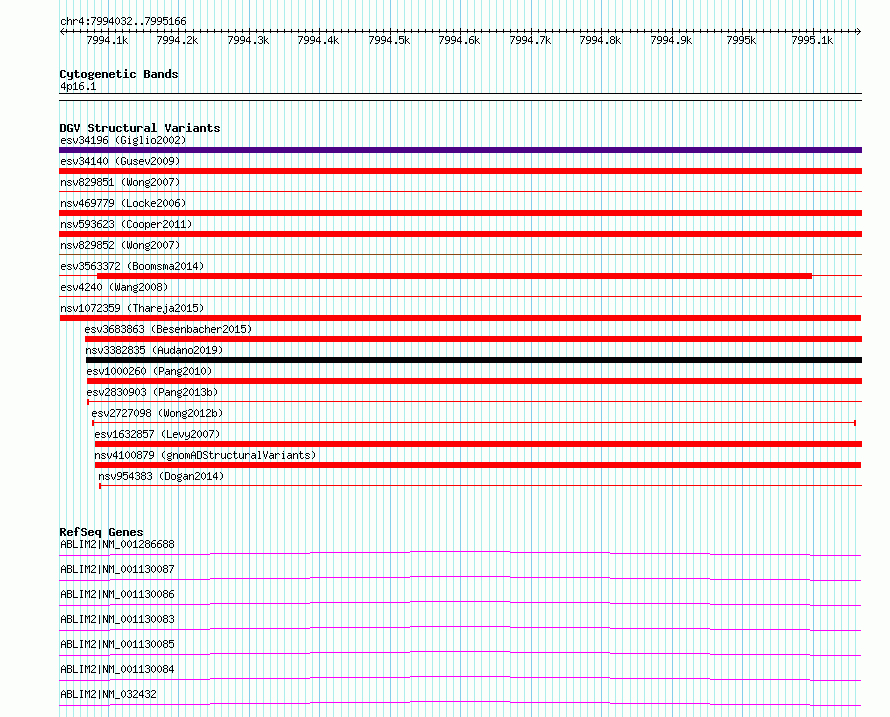The height and width of the screenshot is (717, 890).
Task: Click the red bar under nsv469779 (Locke2006)
Action: pyautogui.click(x=460, y=213)
